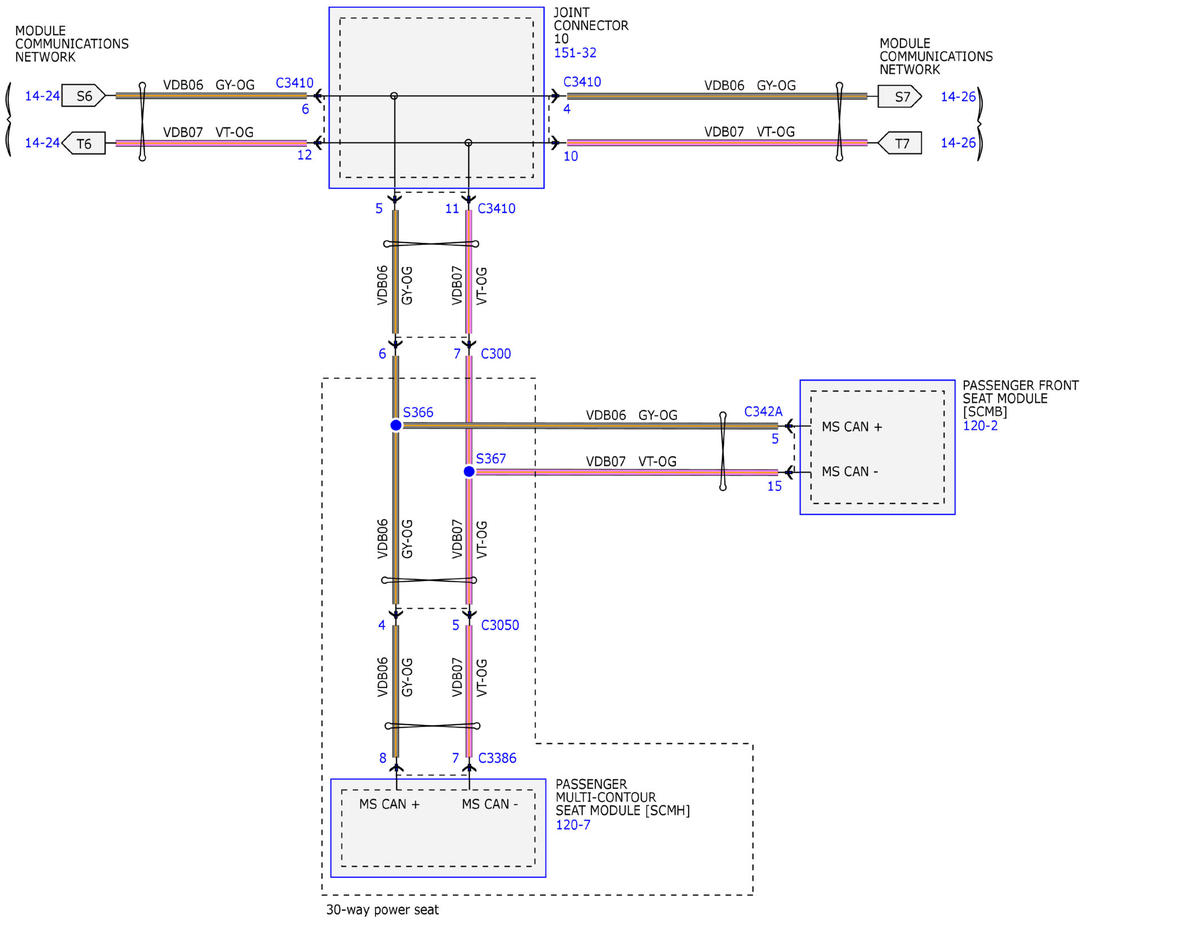The image size is (1200, 927).
Task: Open the 14-26 reference beside the S7 tag
Action: pos(958,96)
